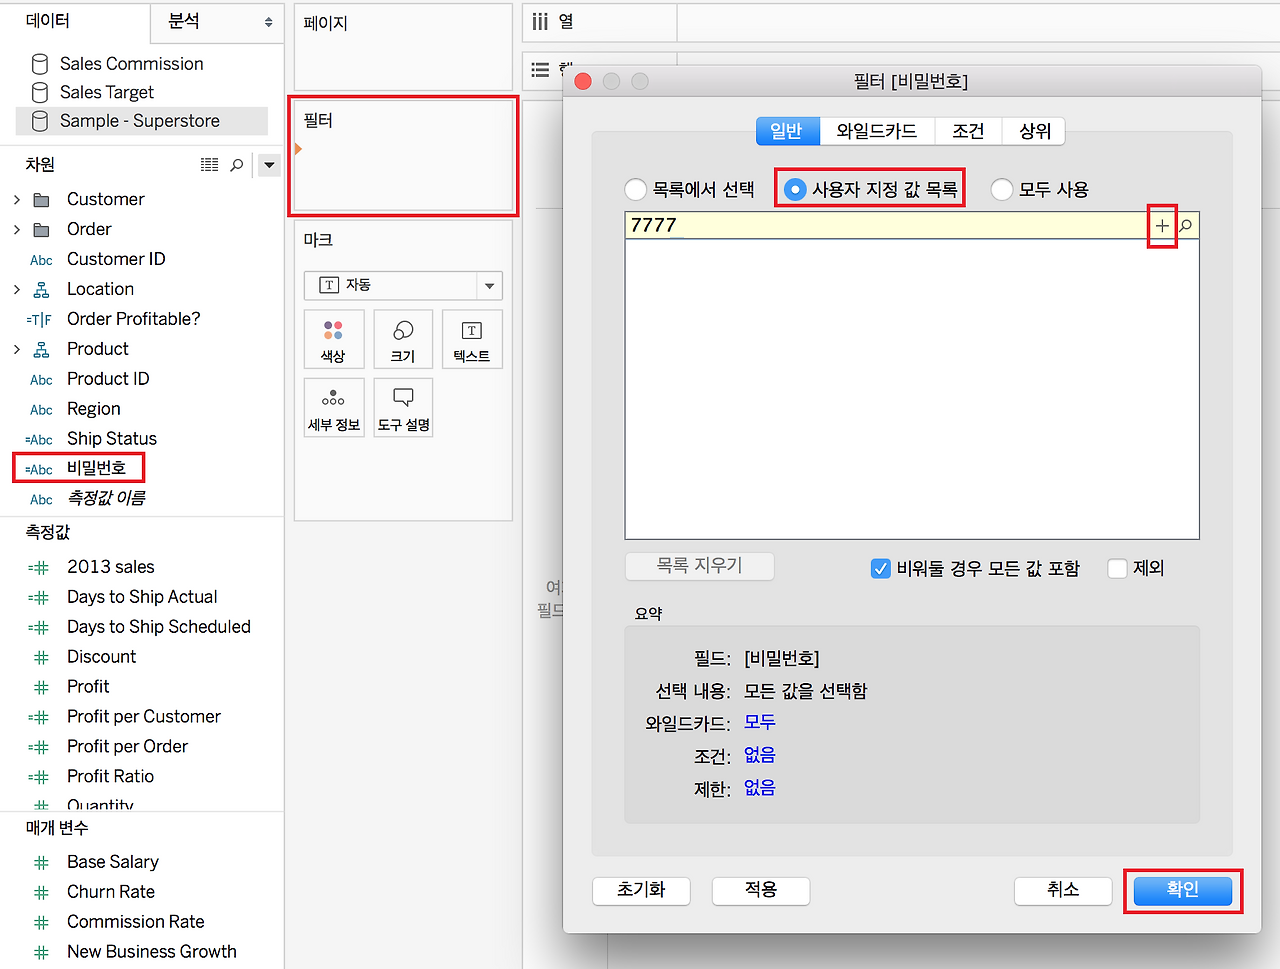Select the Days to Ship Actual measure

pyautogui.click(x=142, y=597)
